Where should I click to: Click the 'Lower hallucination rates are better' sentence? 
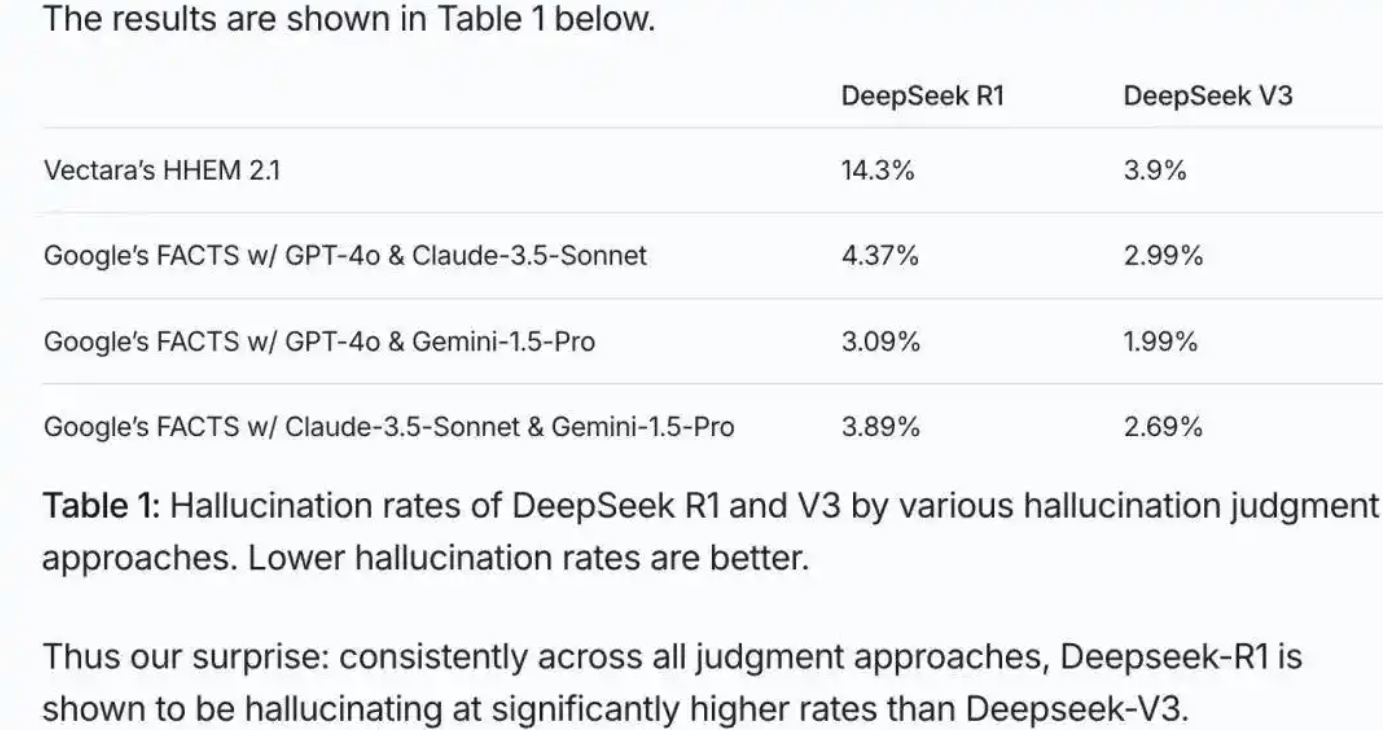[x=527, y=557]
